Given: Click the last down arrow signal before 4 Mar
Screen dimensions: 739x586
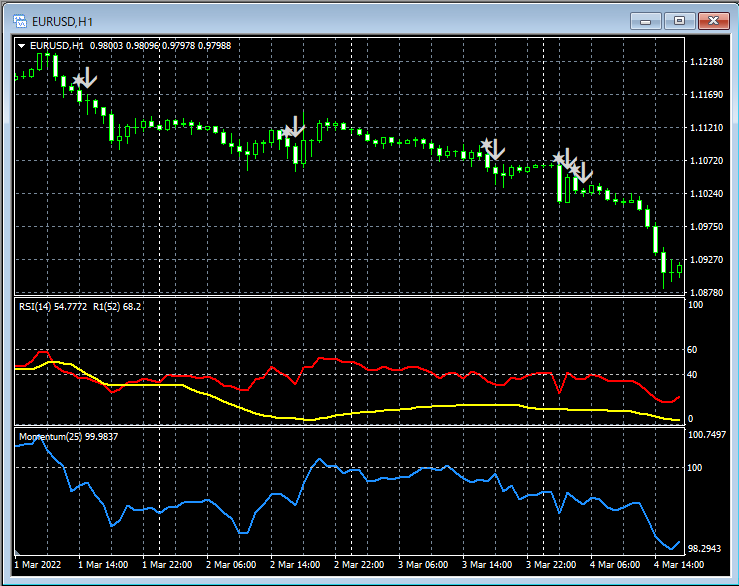Looking at the screenshot, I should click(583, 172).
